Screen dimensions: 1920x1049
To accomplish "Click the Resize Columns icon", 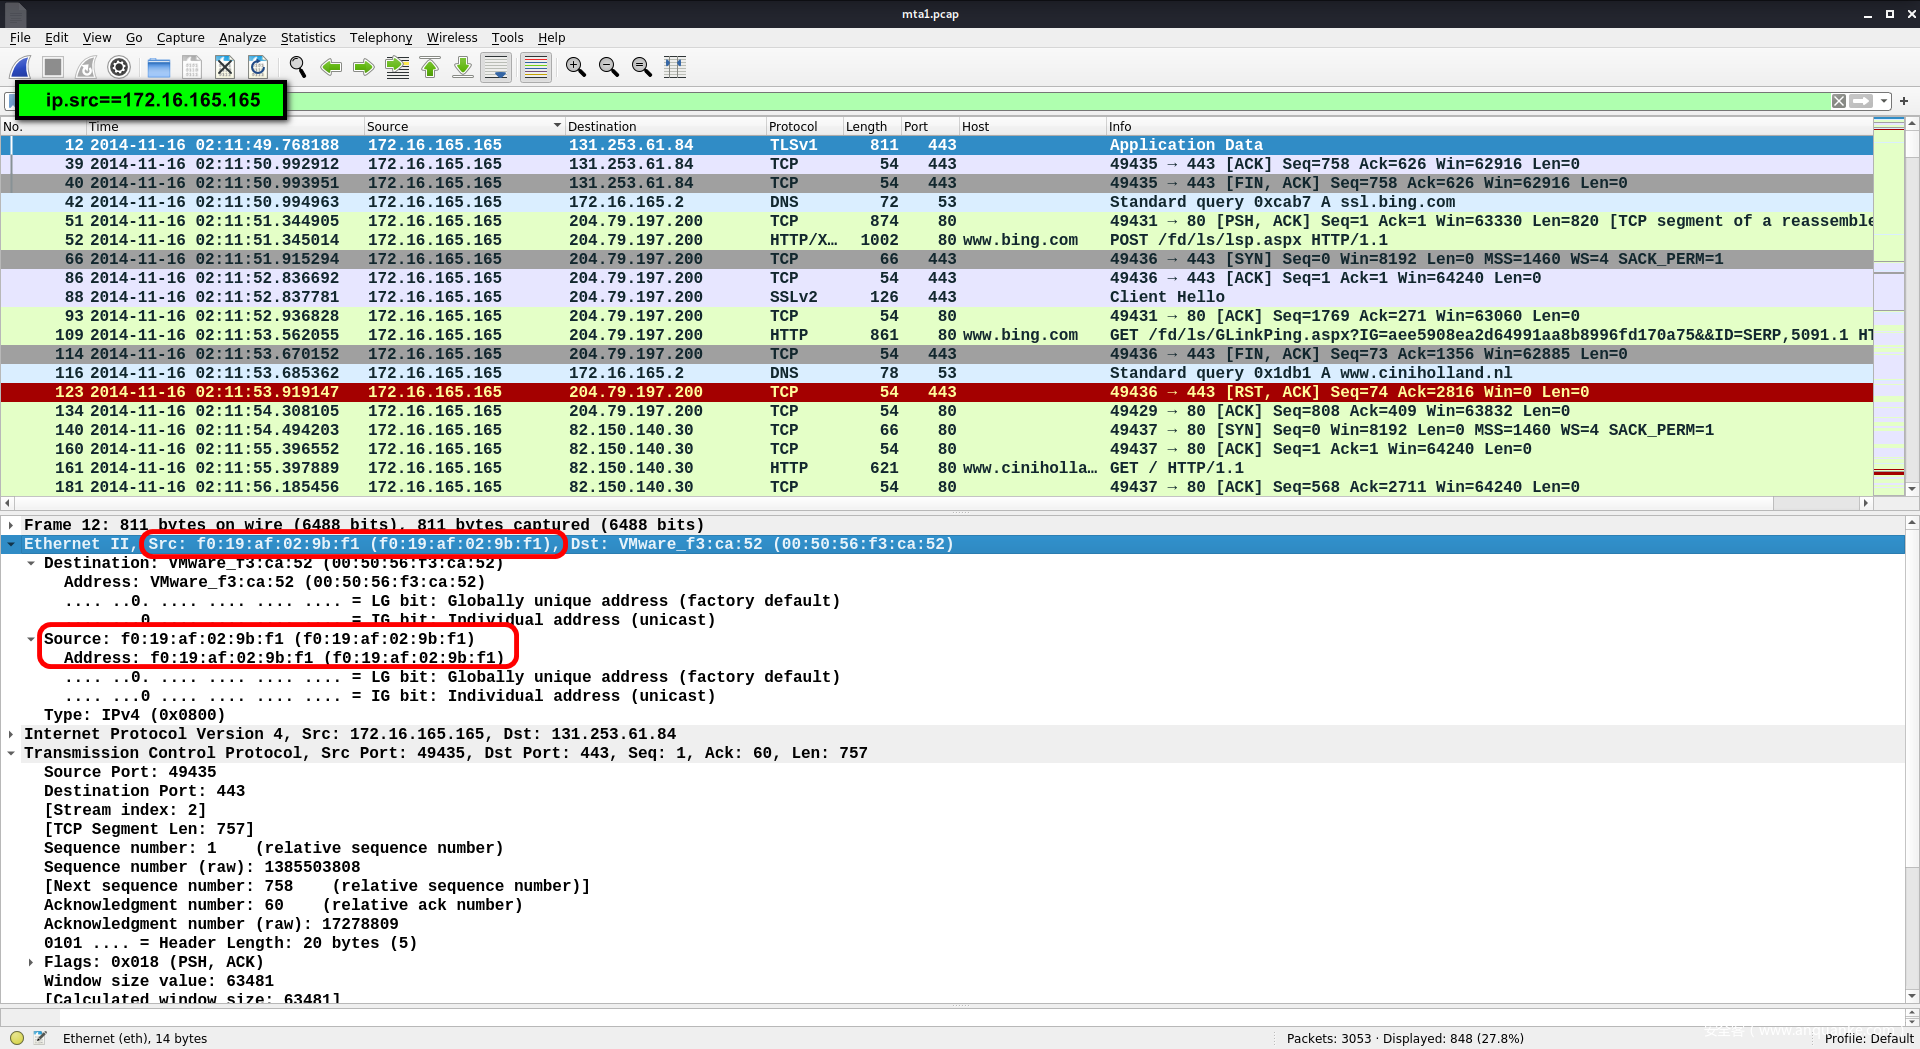I will click(x=675, y=67).
